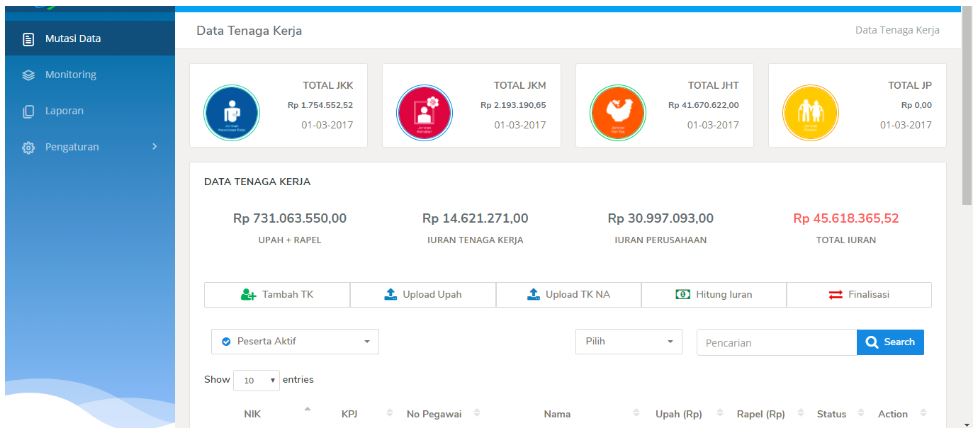Click the TOTAL JKK Rp 1.754.552,52 amount
Viewport: 980px width, 435px height.
click(x=320, y=105)
